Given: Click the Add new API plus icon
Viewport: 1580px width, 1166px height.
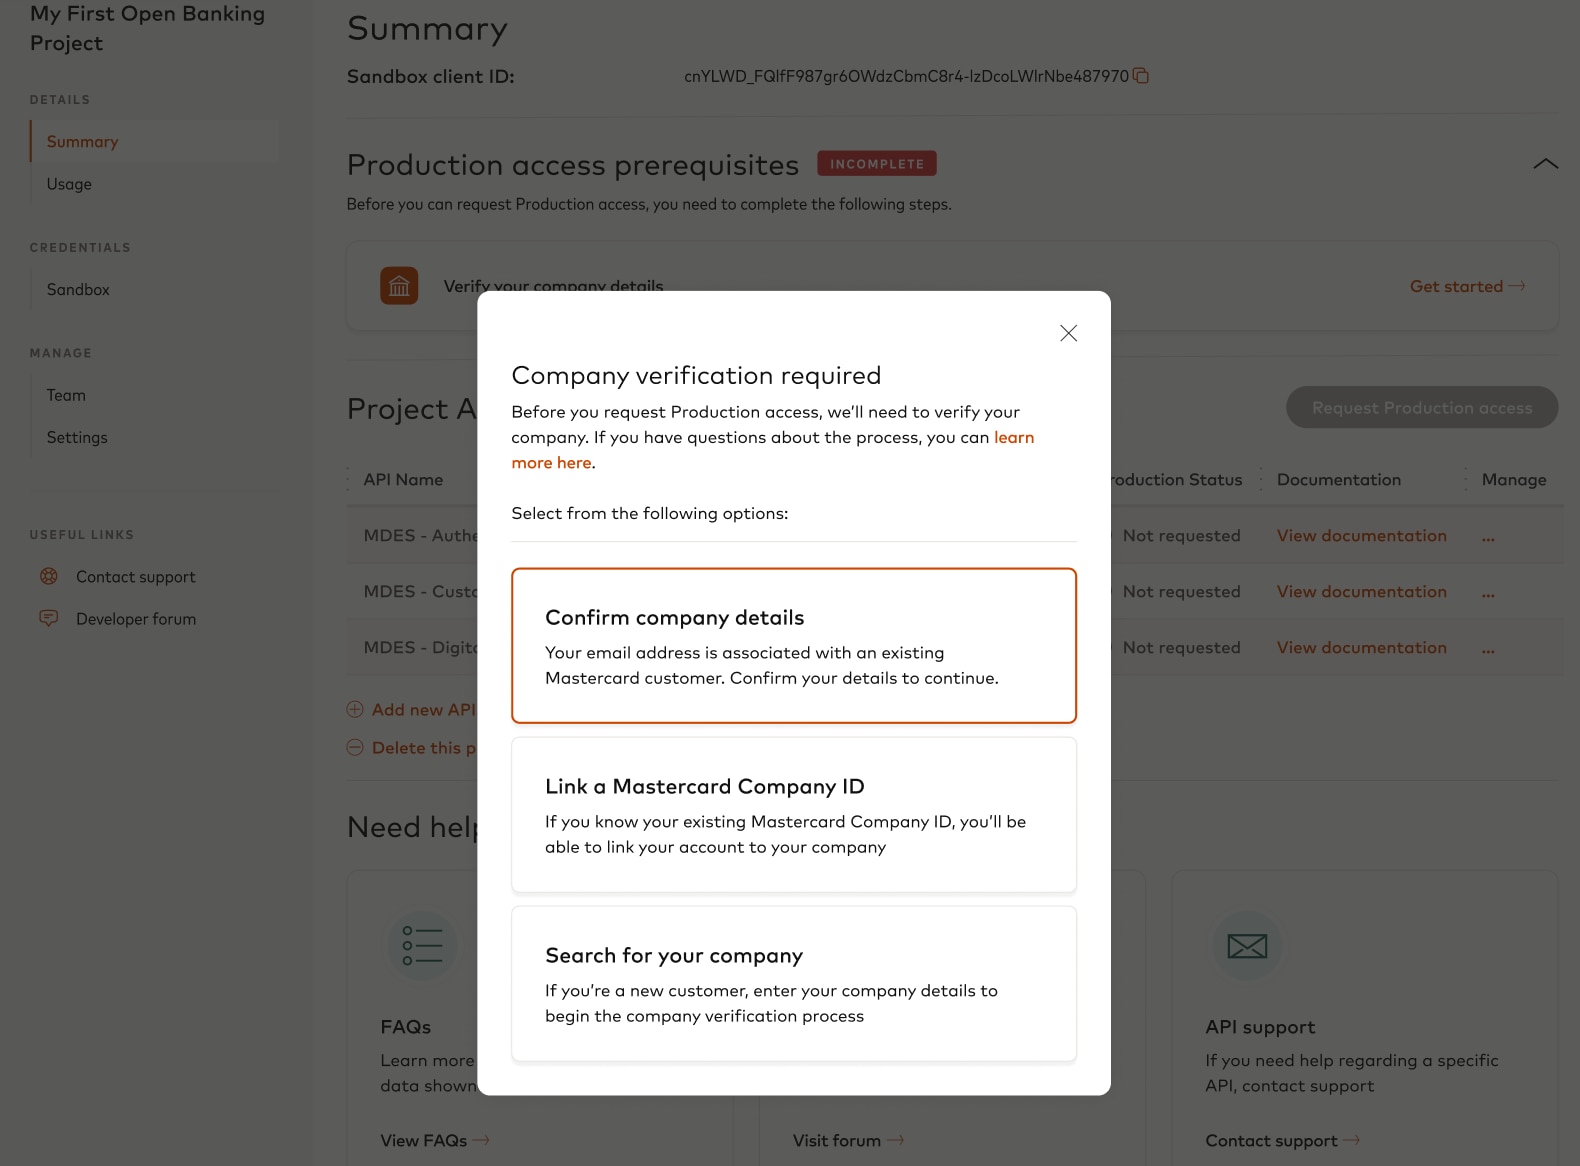Looking at the screenshot, I should click(x=355, y=709).
